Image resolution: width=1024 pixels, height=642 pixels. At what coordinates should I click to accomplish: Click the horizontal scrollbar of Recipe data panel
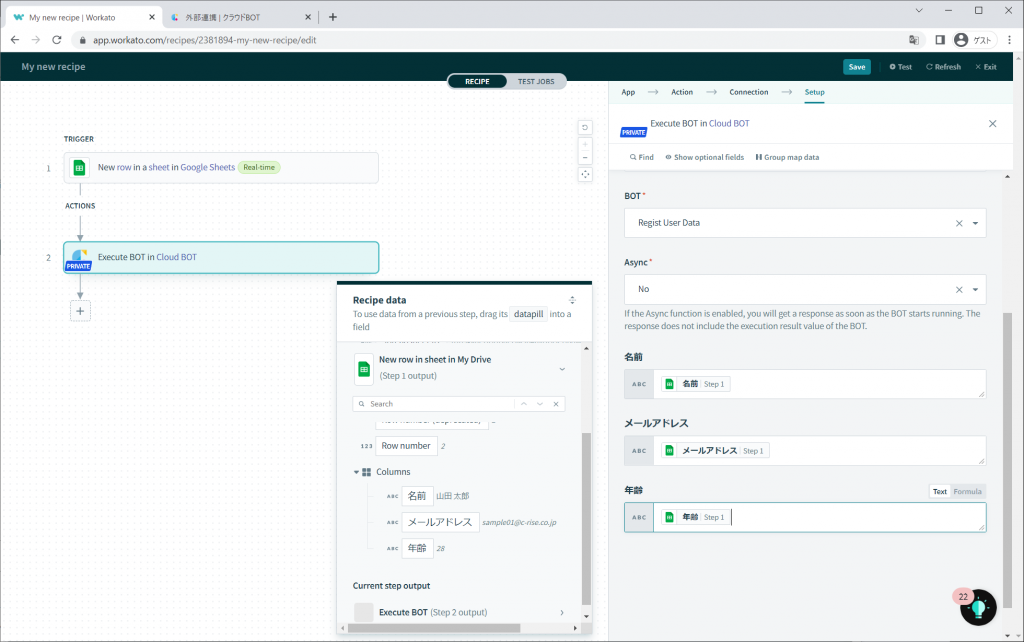434,628
